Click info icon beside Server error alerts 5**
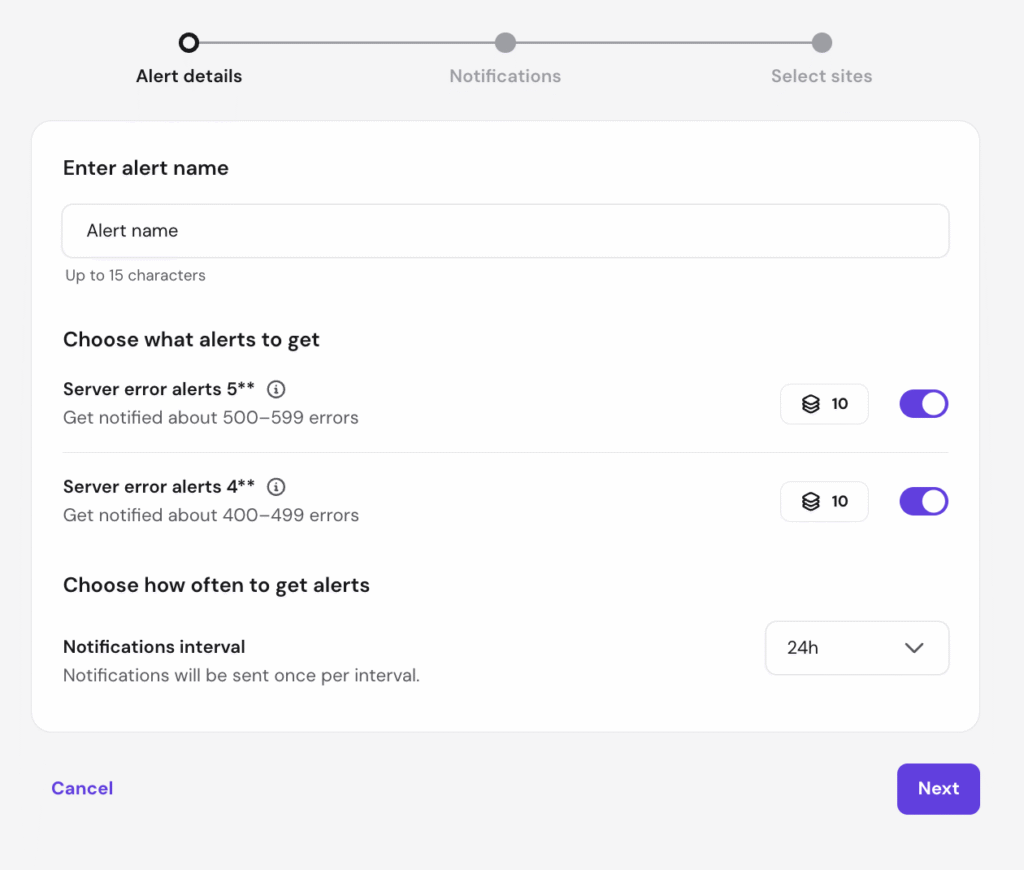 [277, 389]
